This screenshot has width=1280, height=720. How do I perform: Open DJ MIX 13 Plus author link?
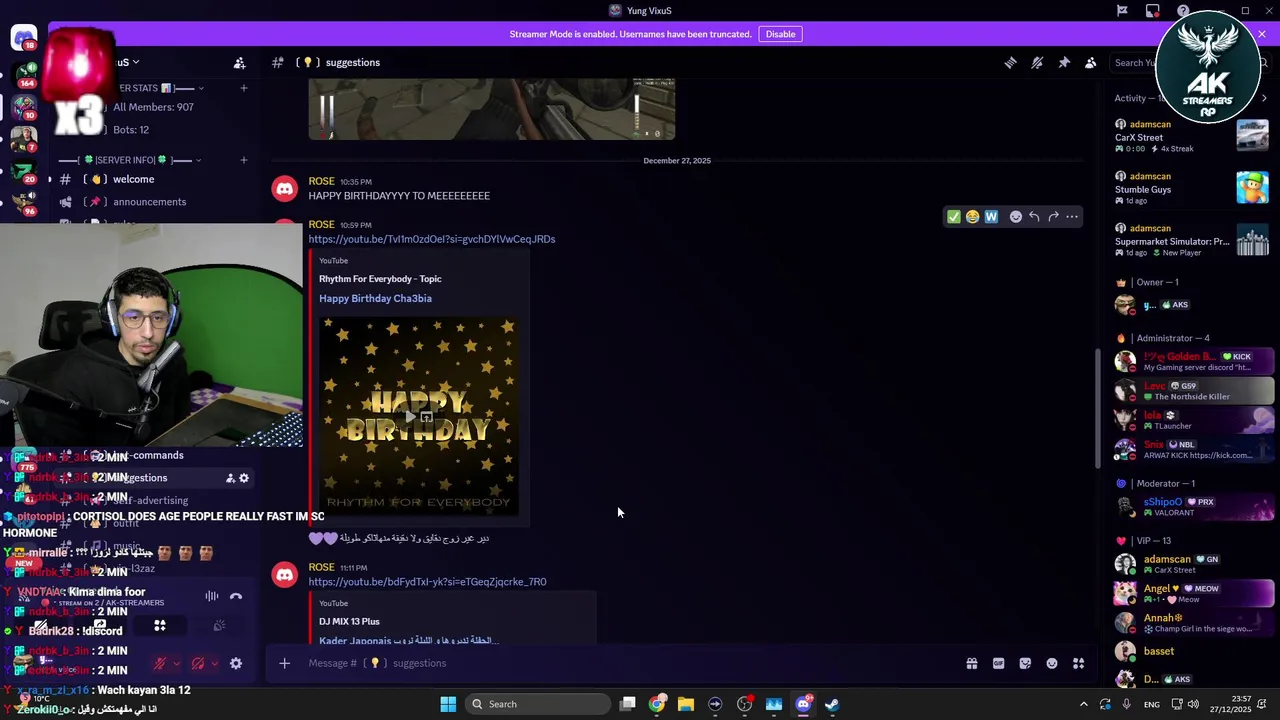pos(349,622)
